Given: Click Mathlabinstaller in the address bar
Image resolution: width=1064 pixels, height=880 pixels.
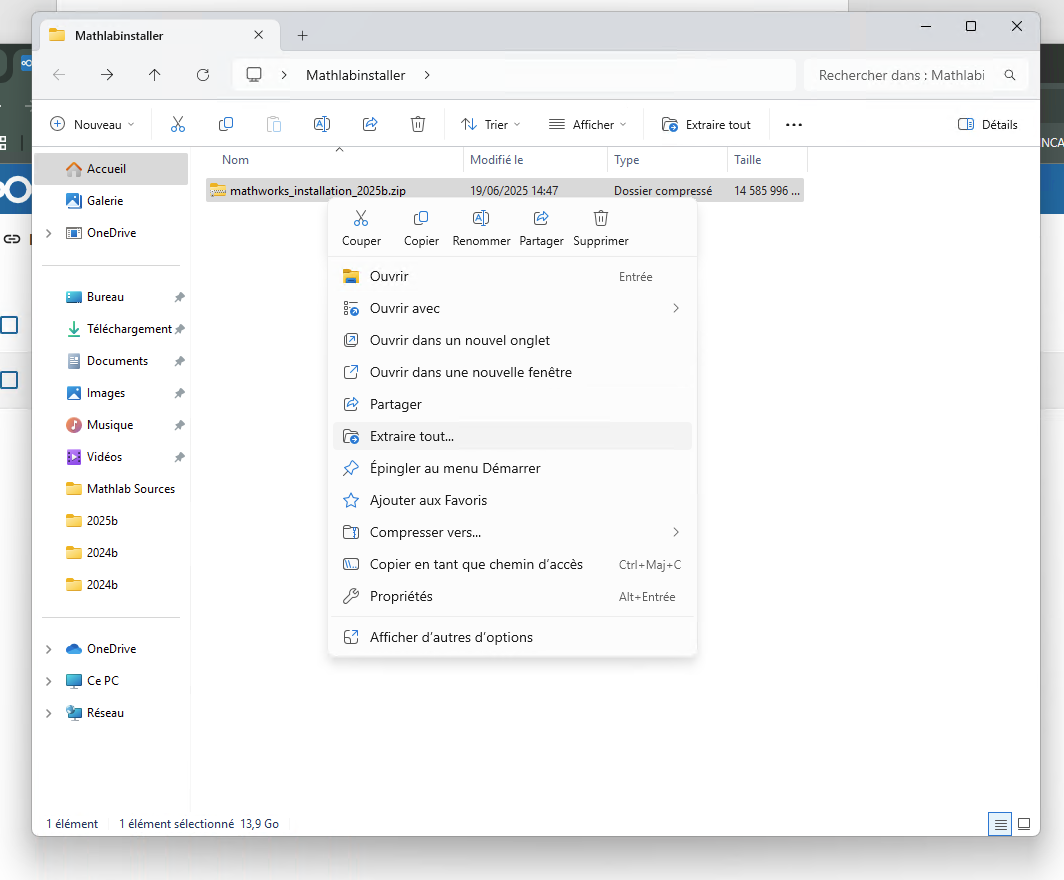Looking at the screenshot, I should [x=356, y=75].
